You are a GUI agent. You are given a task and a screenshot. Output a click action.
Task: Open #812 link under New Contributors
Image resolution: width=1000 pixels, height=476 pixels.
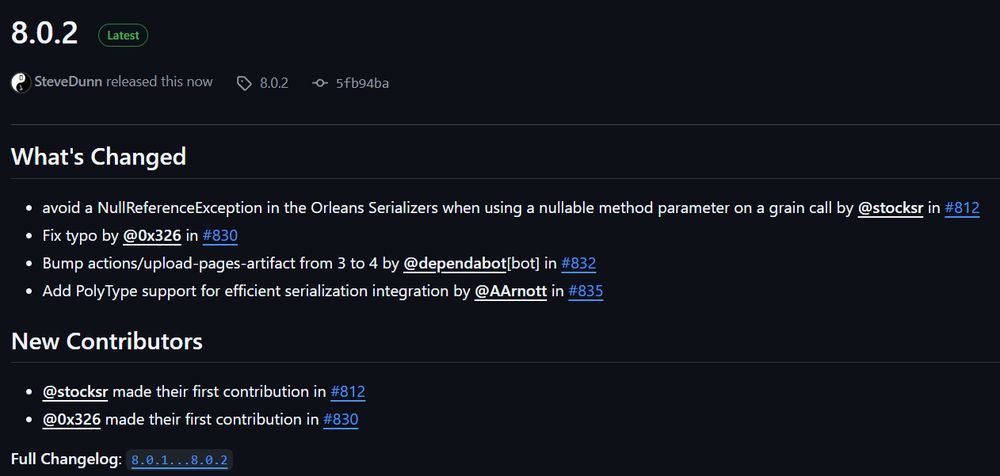(x=347, y=391)
